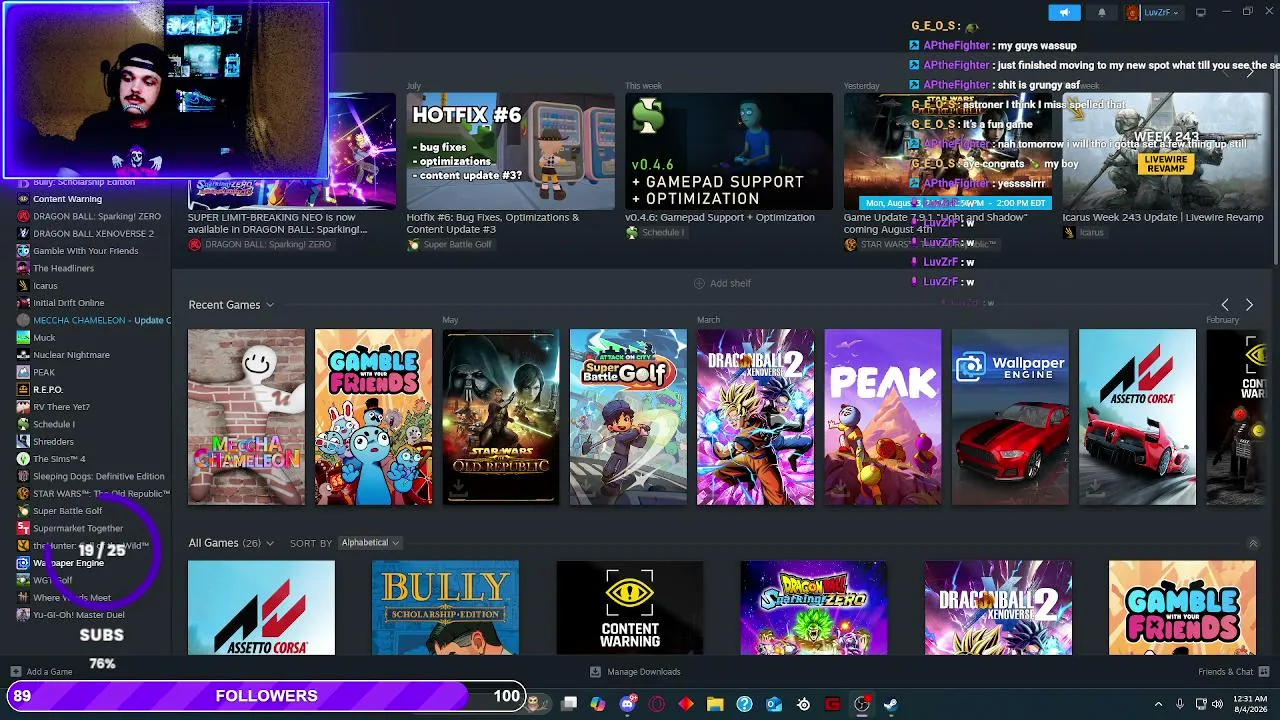Open Dragon Ball Sparking Zero cover in All Games
This screenshot has width=1280, height=720.
point(814,608)
